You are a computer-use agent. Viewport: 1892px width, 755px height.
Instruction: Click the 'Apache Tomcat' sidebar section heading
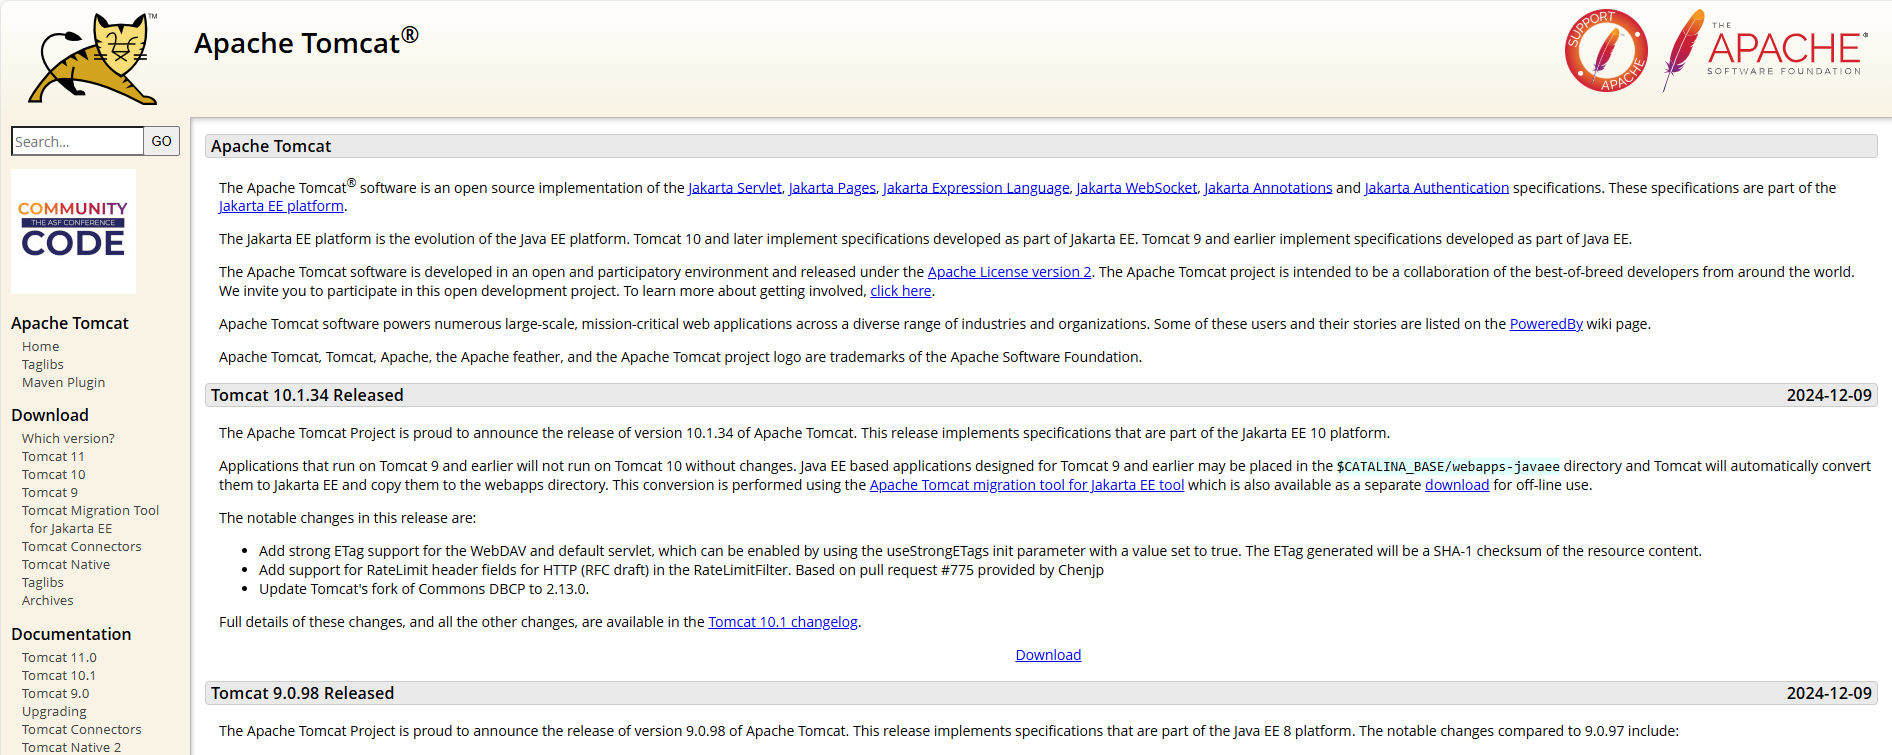70,323
